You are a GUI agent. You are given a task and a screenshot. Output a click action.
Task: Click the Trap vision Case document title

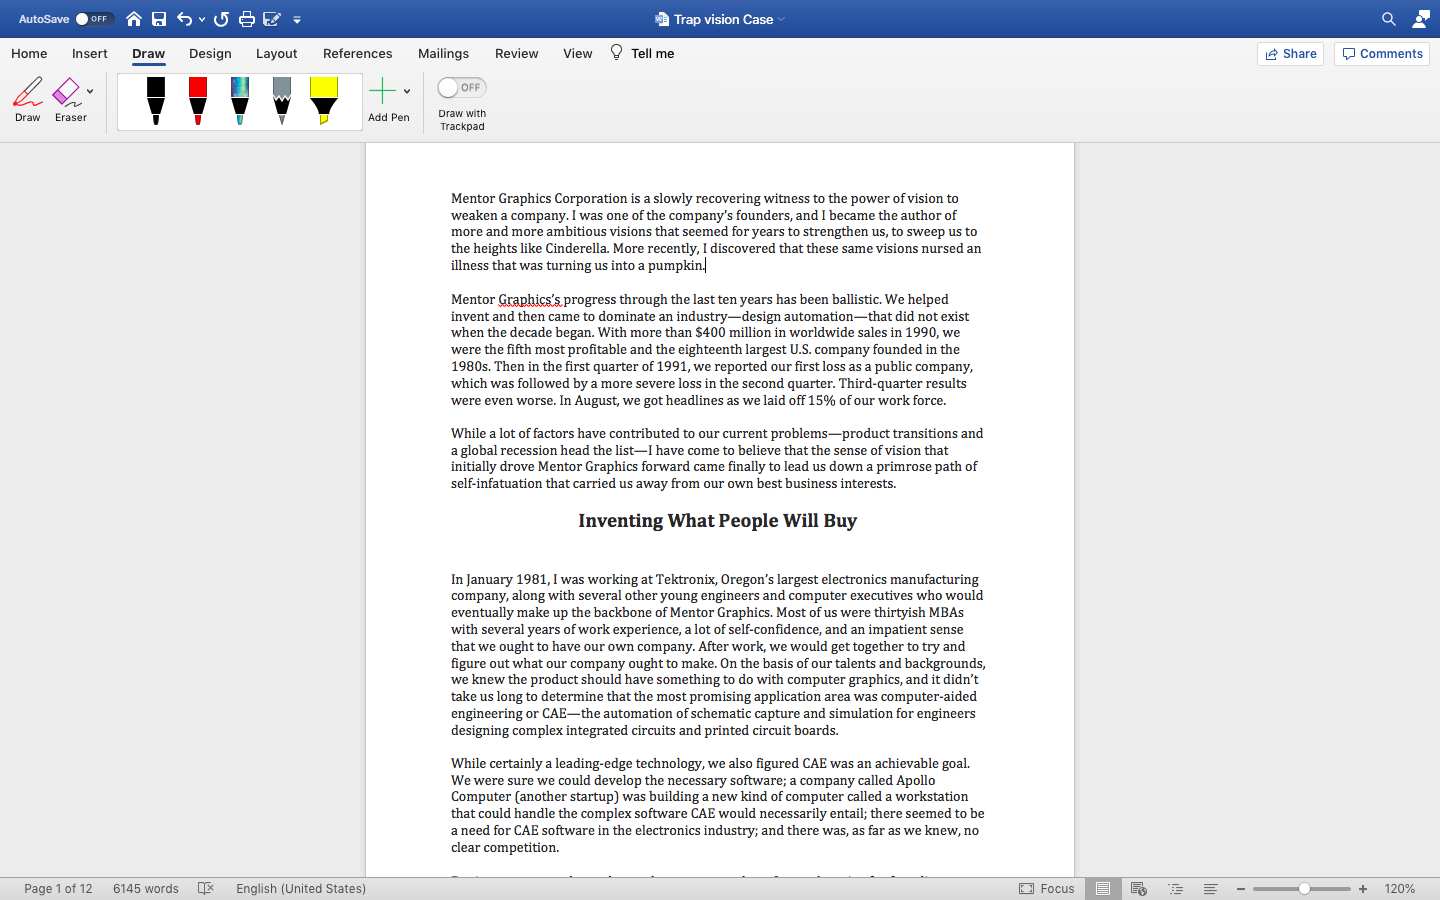(x=723, y=19)
